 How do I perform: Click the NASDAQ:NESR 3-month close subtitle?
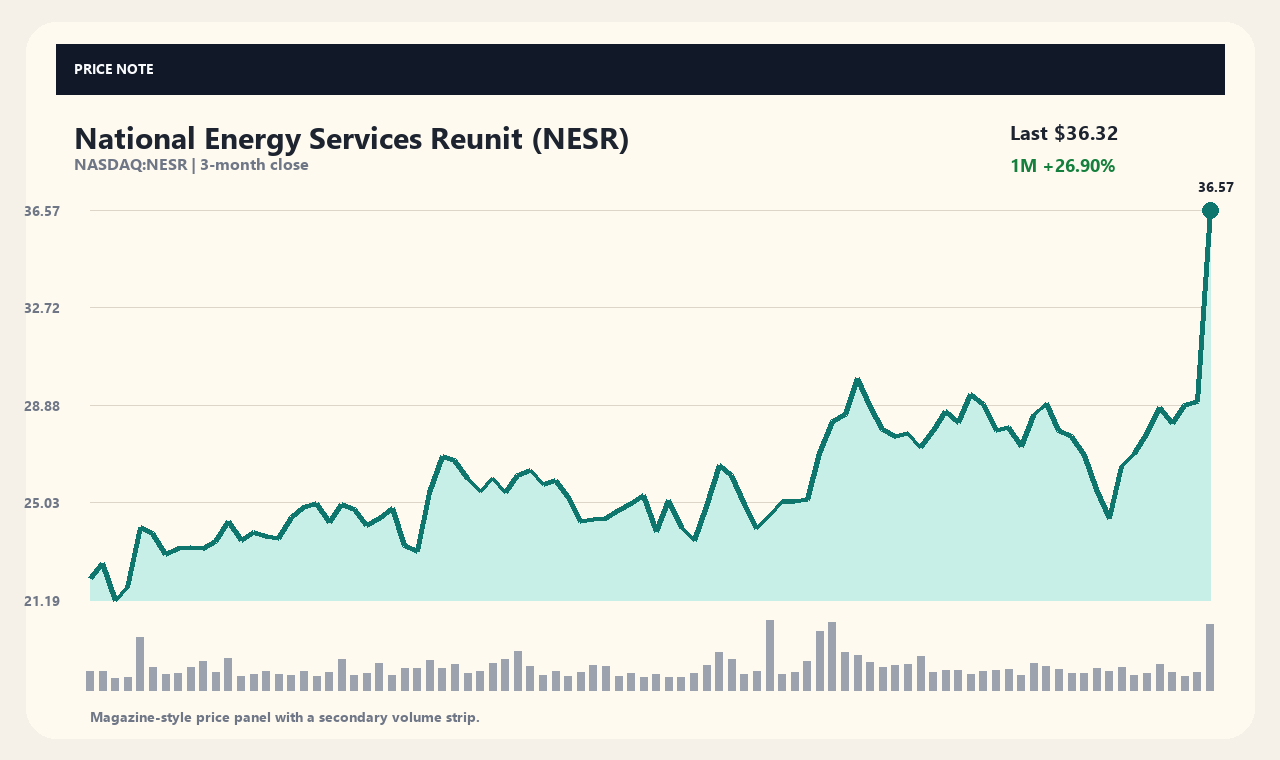(x=191, y=165)
